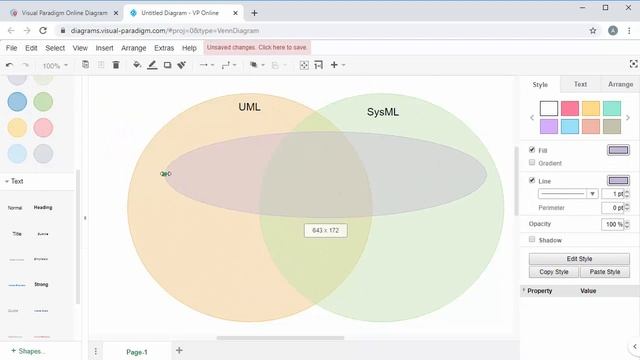The width and height of the screenshot is (640, 360).
Task: Undo the last action in the toolbar
Action: 9,65
